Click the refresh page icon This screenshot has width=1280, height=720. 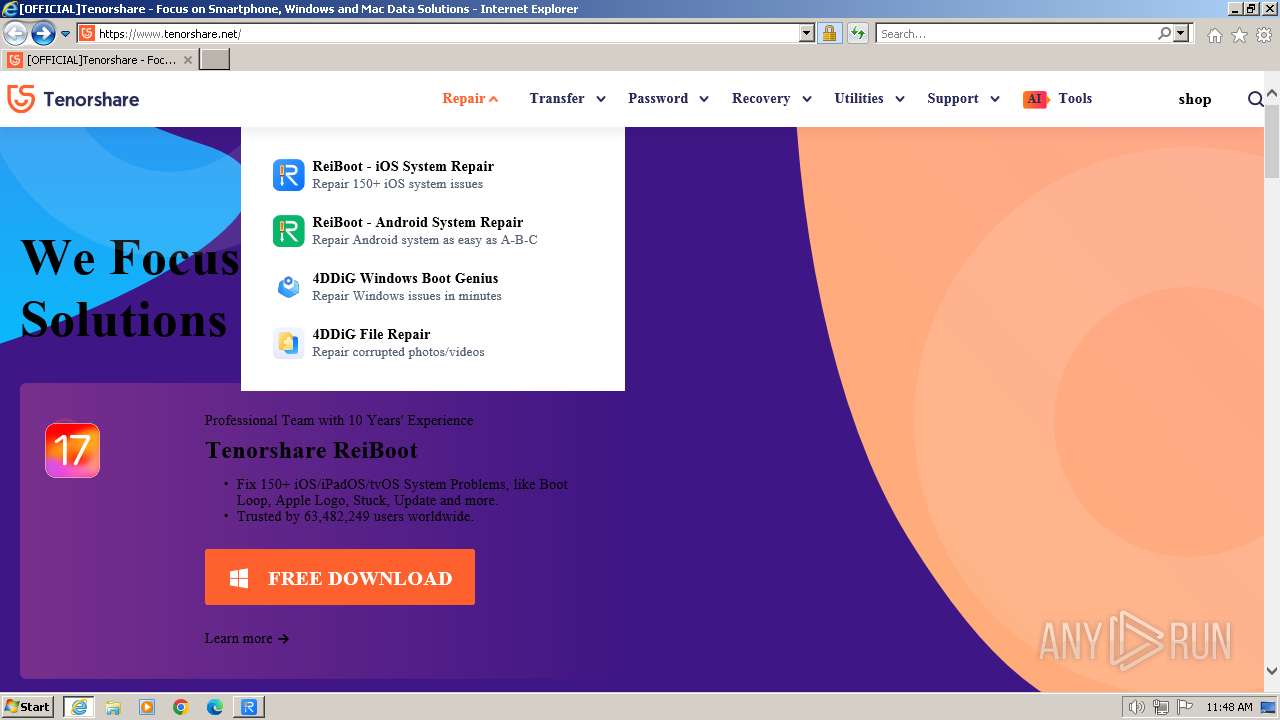click(x=857, y=34)
